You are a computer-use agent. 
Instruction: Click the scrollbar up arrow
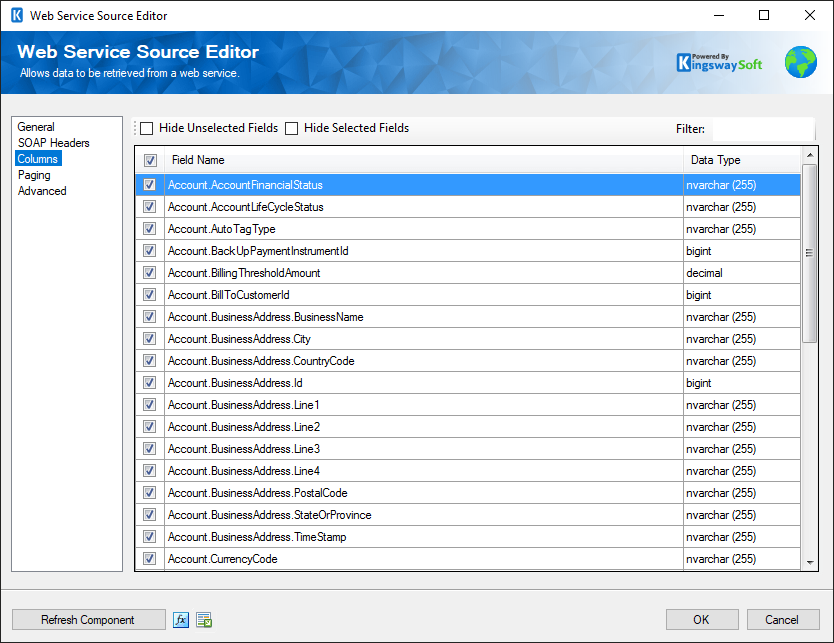810,155
